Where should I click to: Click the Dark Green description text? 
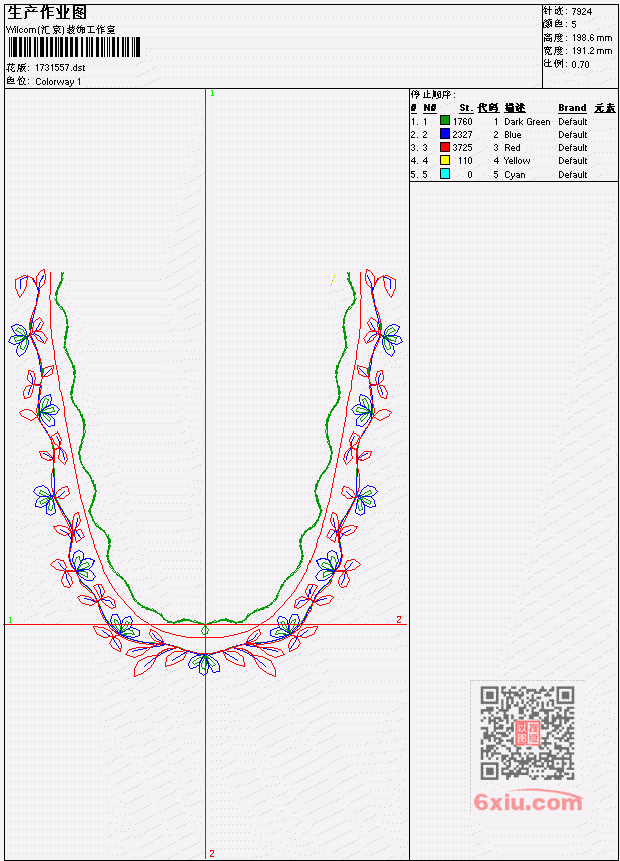[x=527, y=122]
